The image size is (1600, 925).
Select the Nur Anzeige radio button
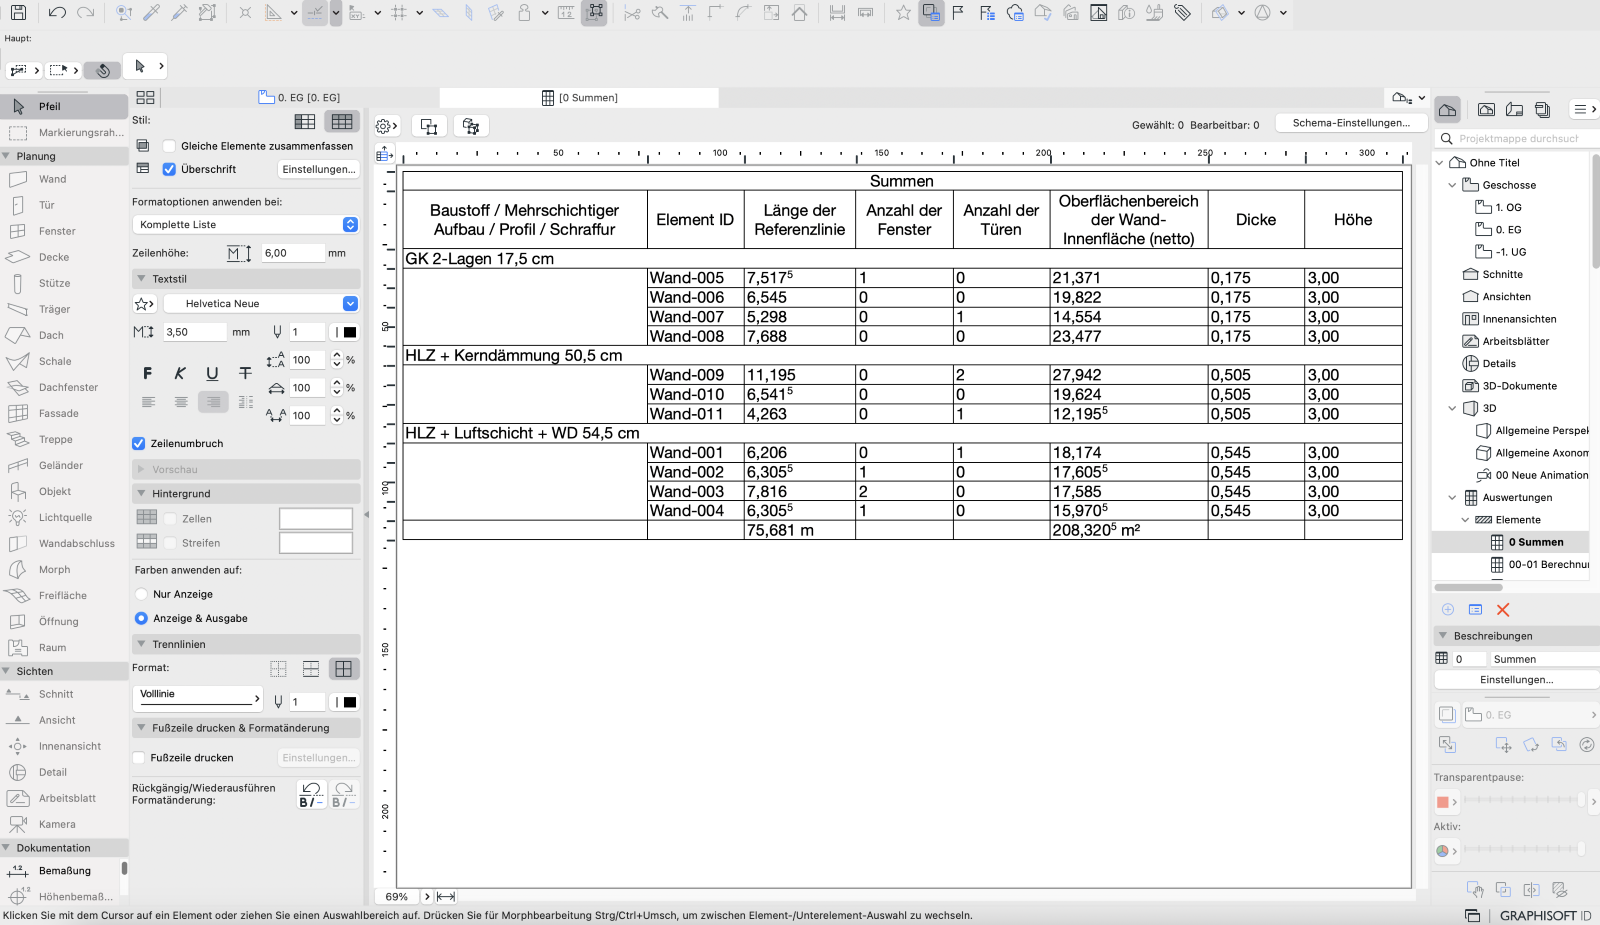click(x=142, y=594)
